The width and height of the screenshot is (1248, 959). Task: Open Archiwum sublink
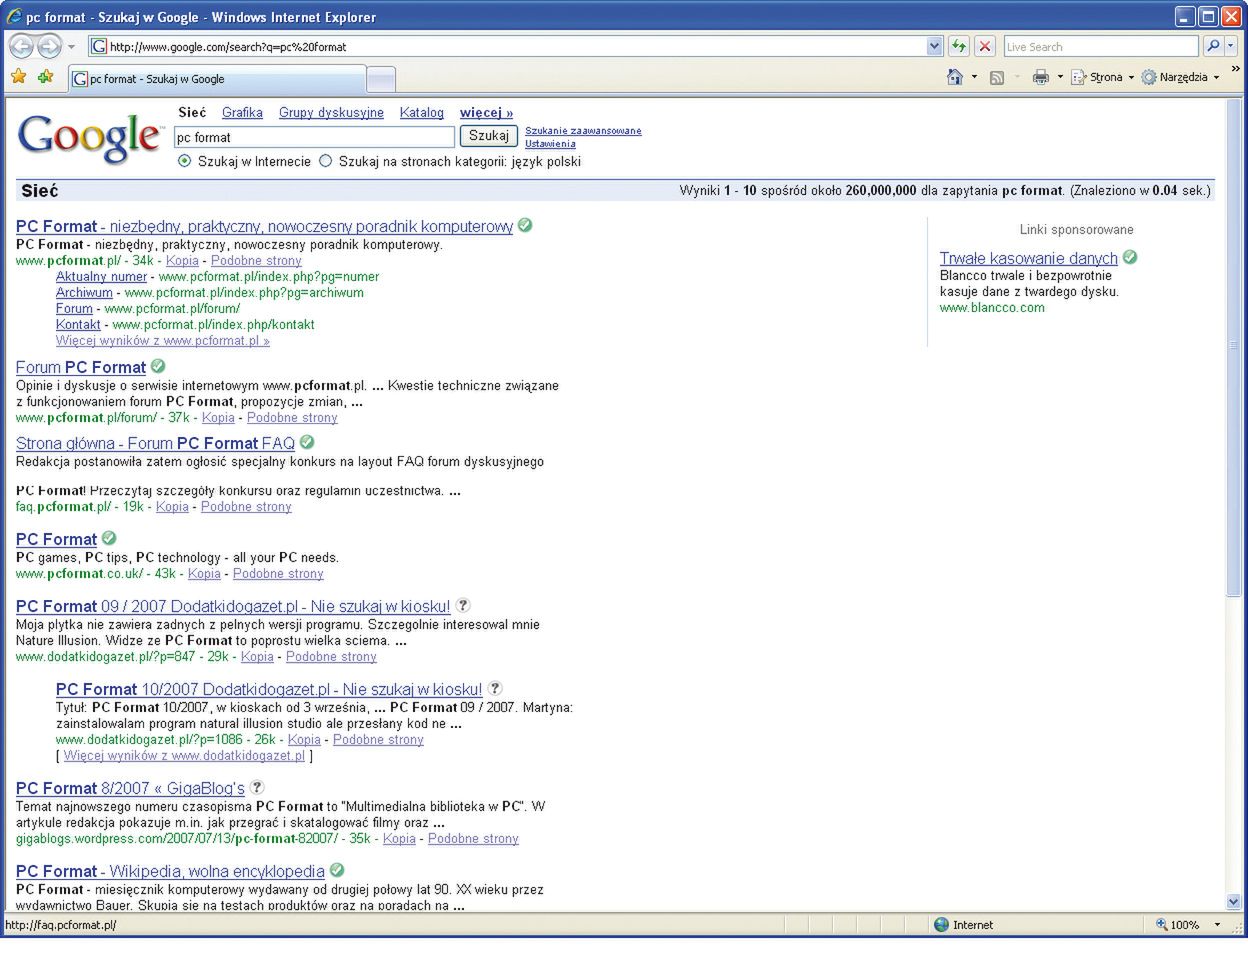tap(84, 293)
